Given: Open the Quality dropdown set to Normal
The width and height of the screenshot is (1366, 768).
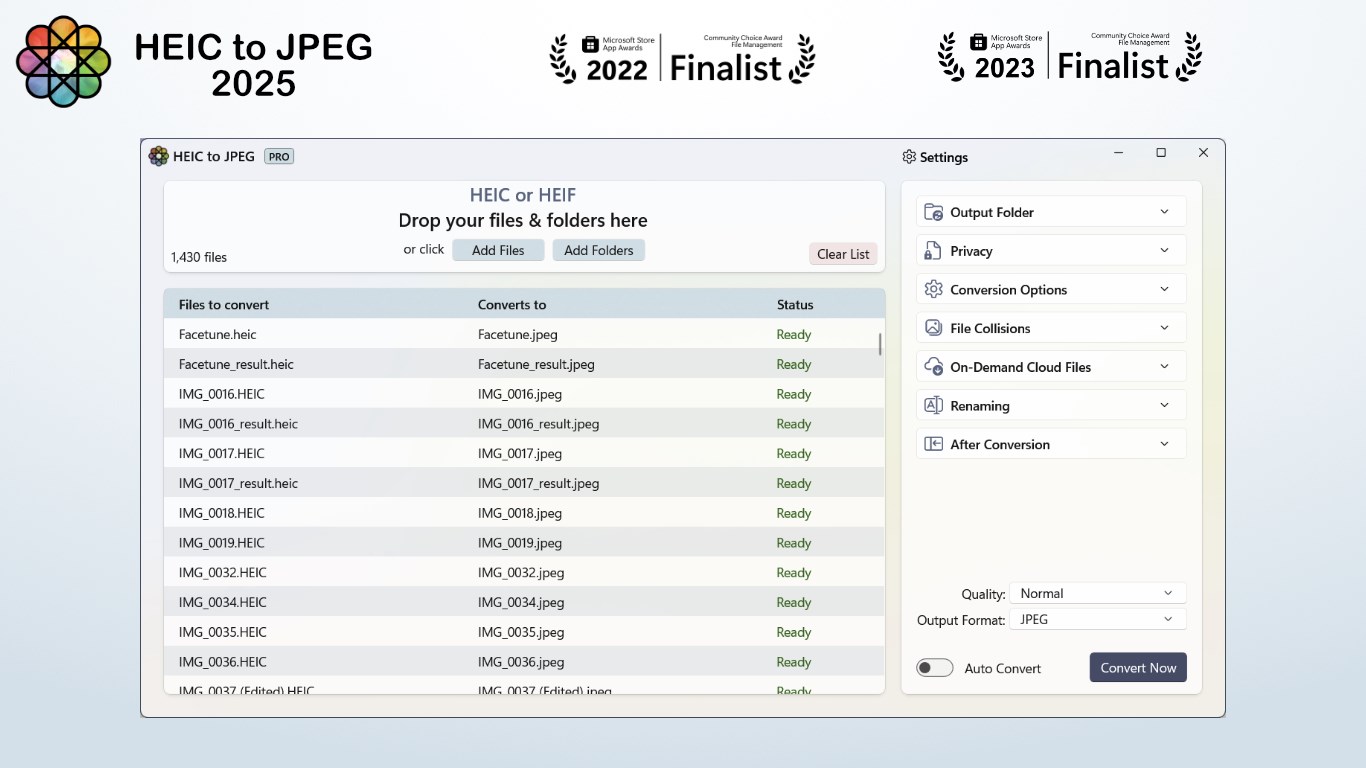Looking at the screenshot, I should point(1097,593).
